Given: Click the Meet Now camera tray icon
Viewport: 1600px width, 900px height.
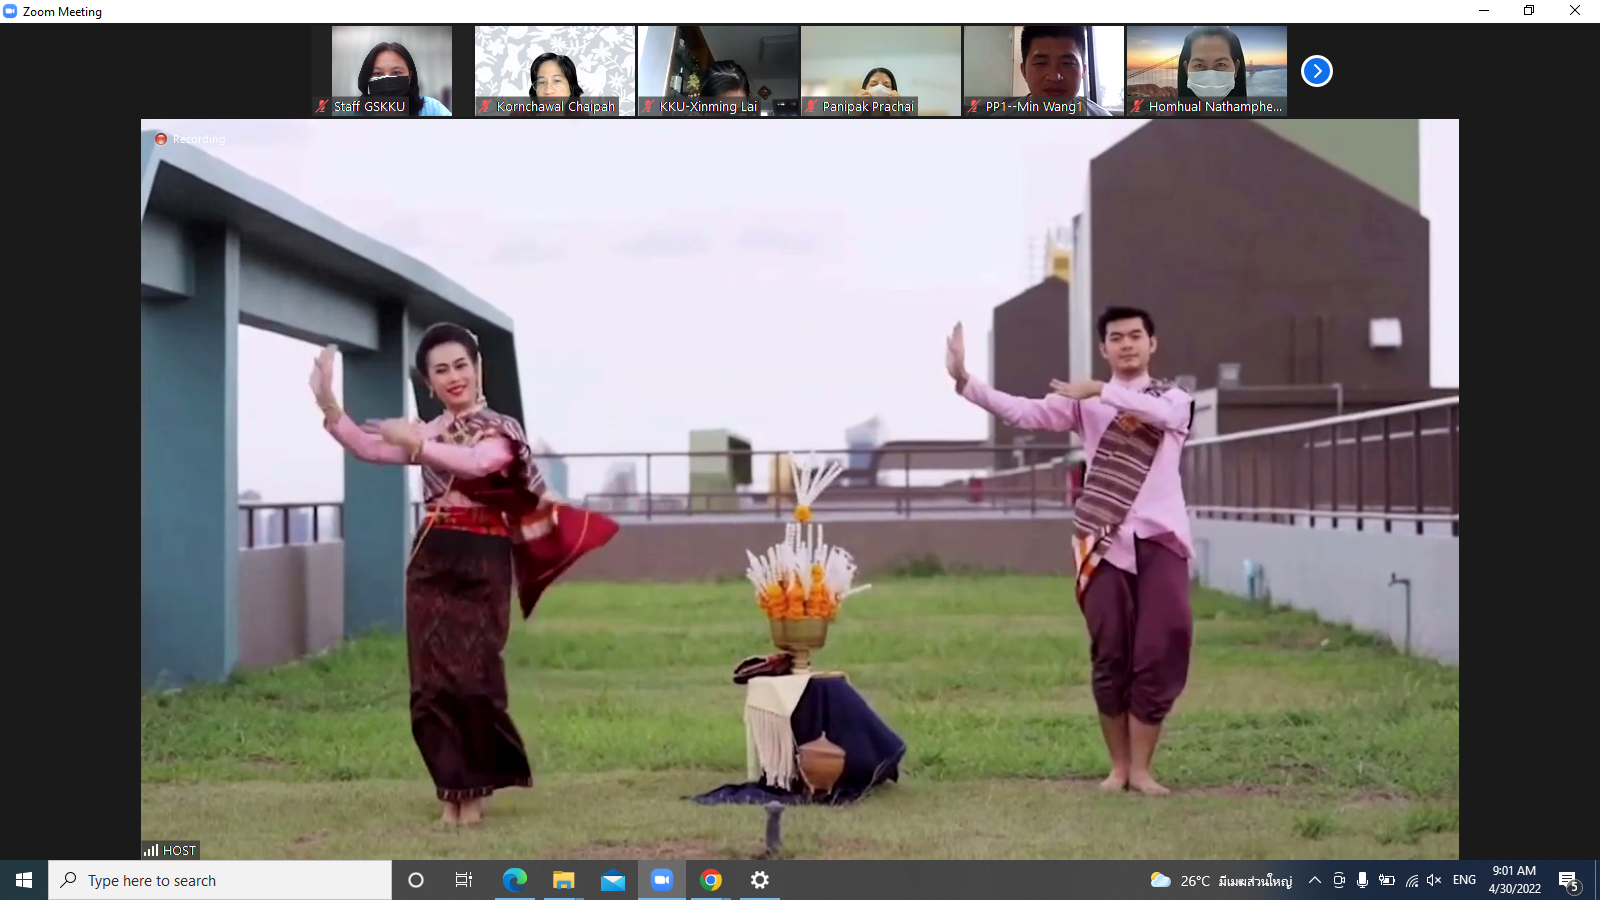Looking at the screenshot, I should (x=1339, y=880).
